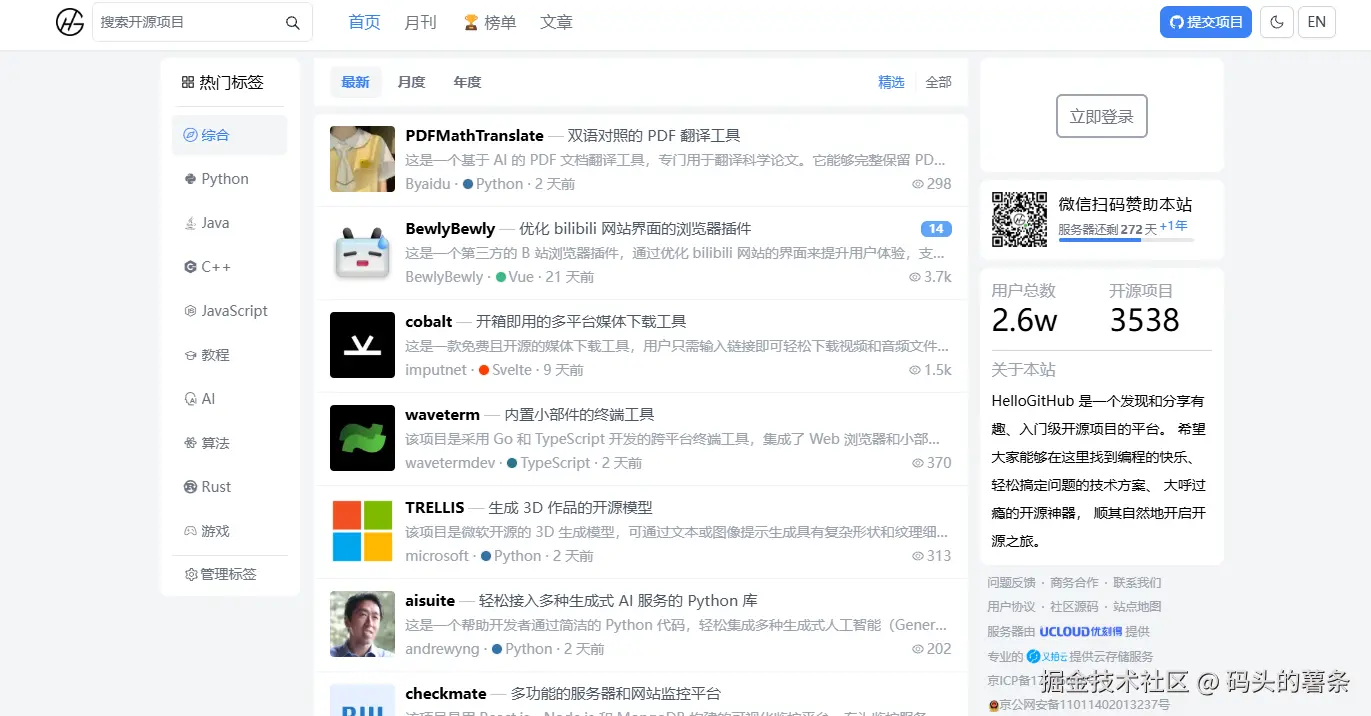
Task: Click the HelloGitHub logo icon
Action: click(x=70, y=22)
